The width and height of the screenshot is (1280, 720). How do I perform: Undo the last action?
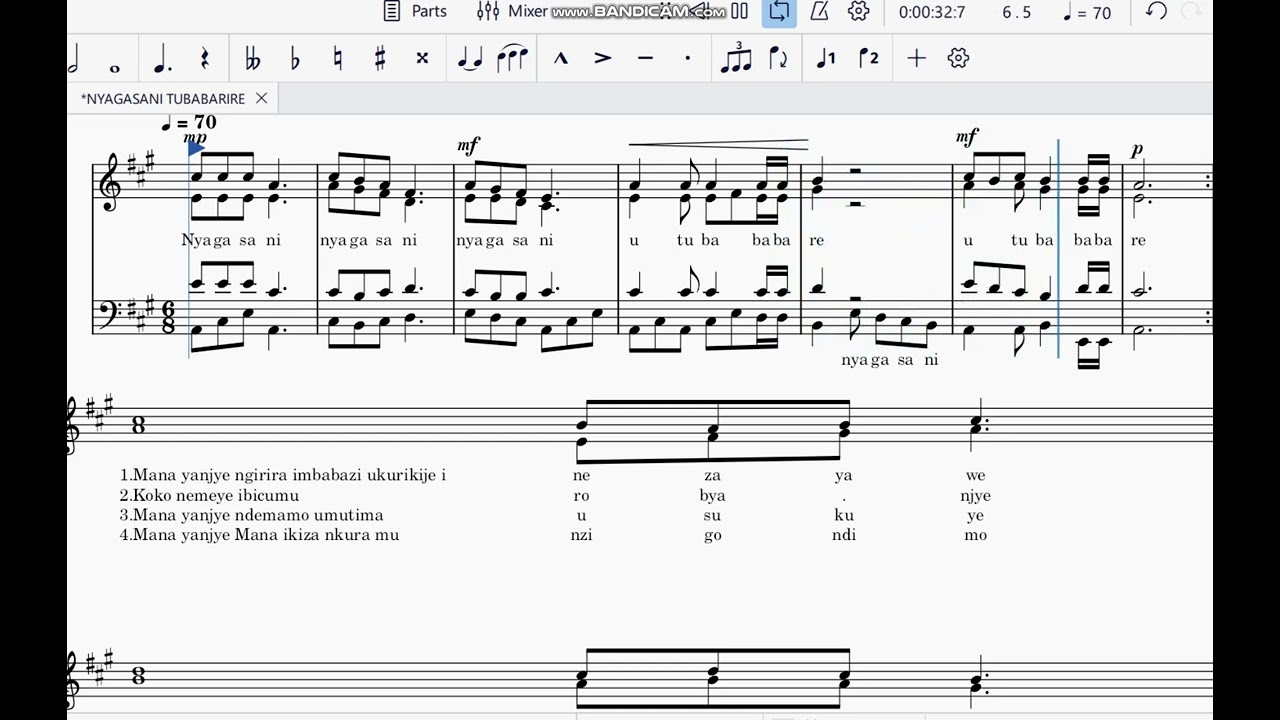[x=1156, y=12]
